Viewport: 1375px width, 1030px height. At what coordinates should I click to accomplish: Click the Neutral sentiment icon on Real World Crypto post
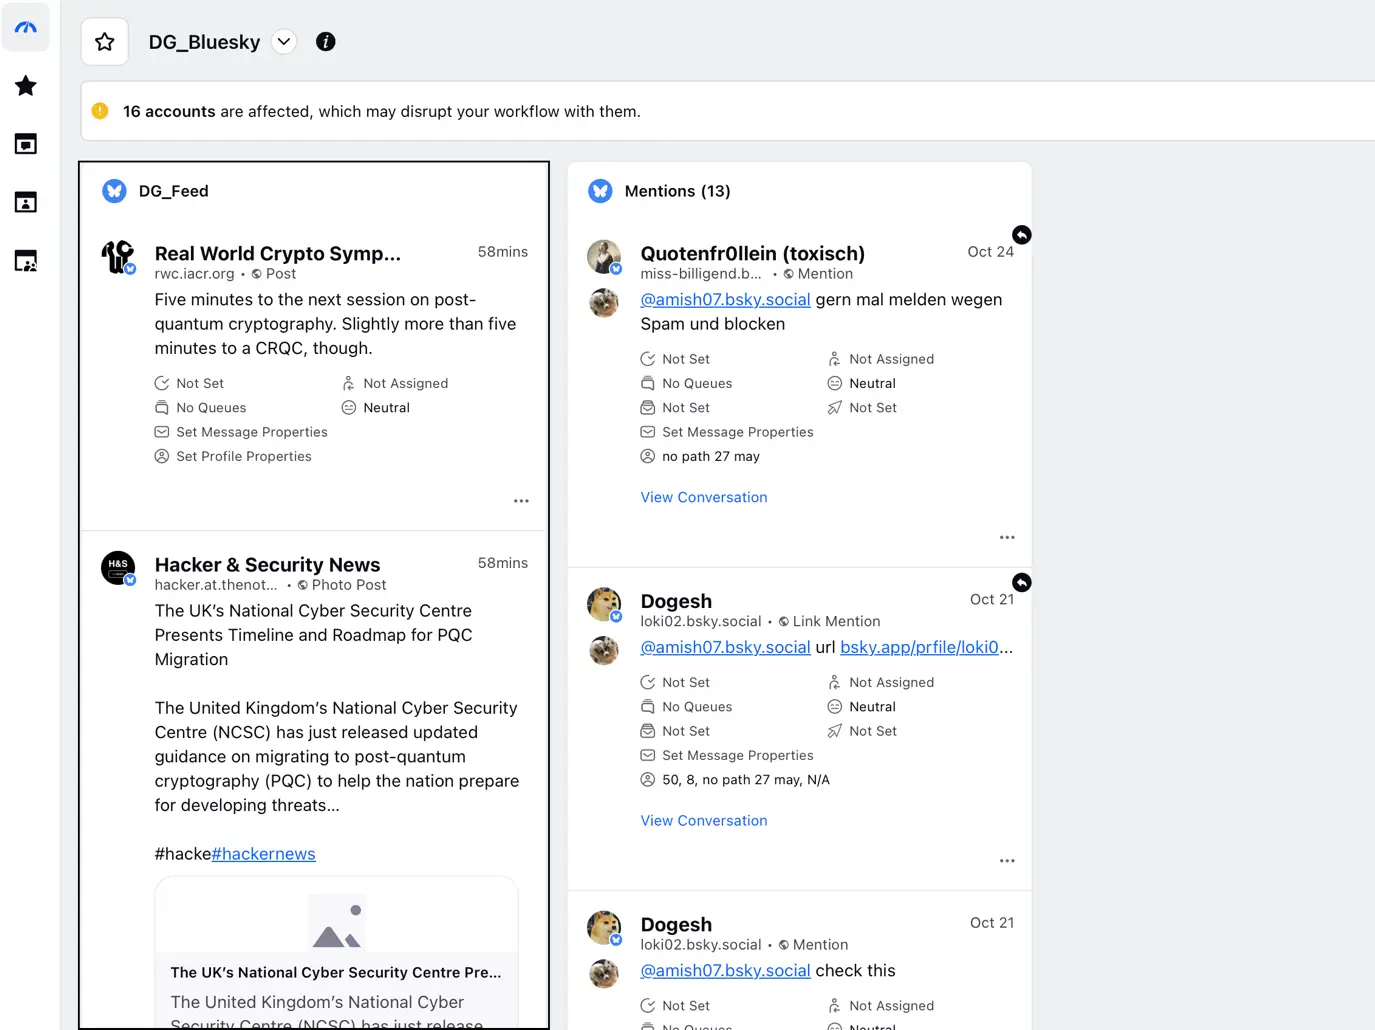coord(349,407)
